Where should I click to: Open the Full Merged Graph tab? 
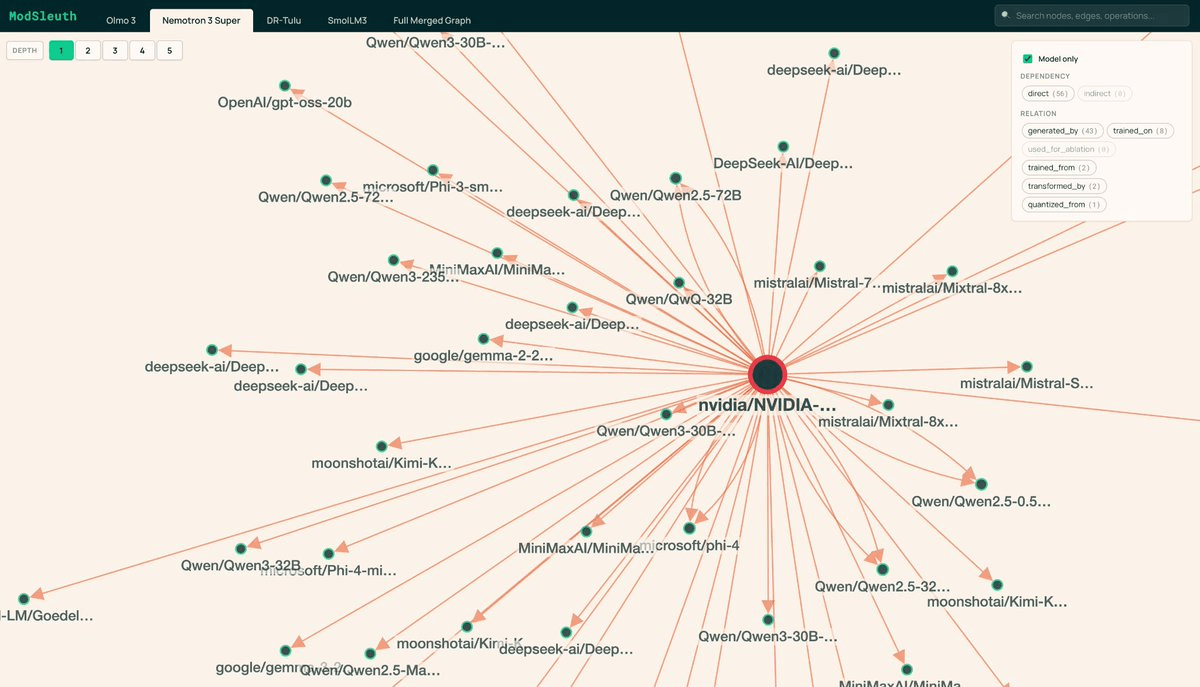432,20
